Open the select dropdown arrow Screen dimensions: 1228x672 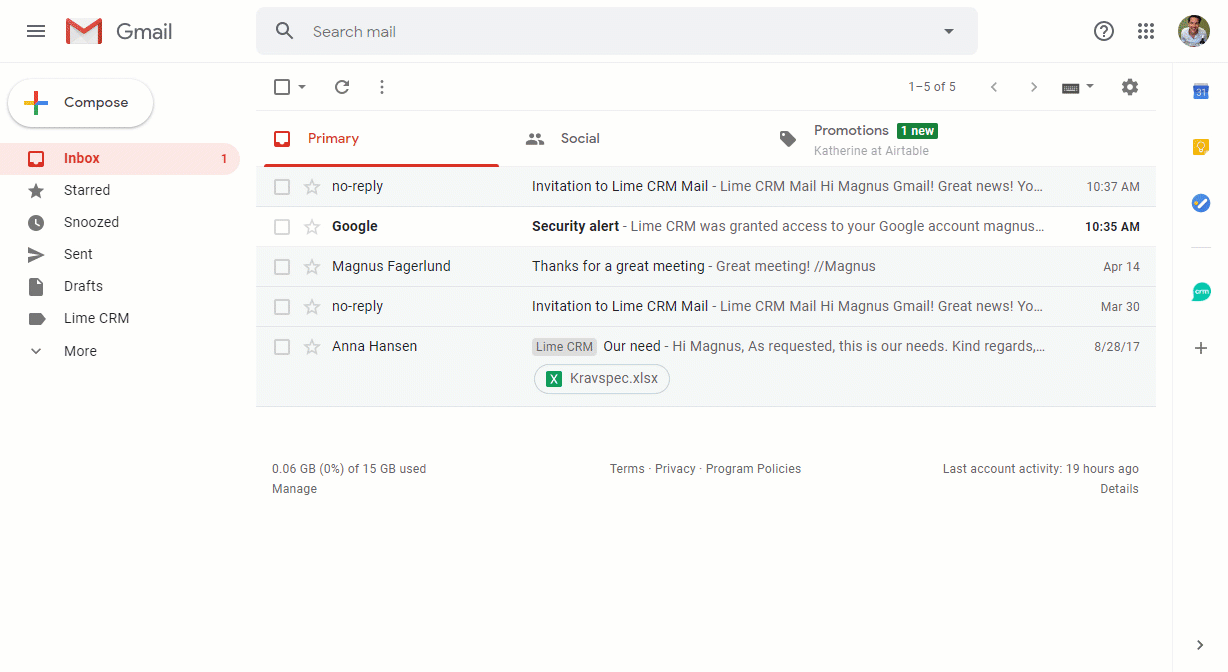click(x=302, y=87)
